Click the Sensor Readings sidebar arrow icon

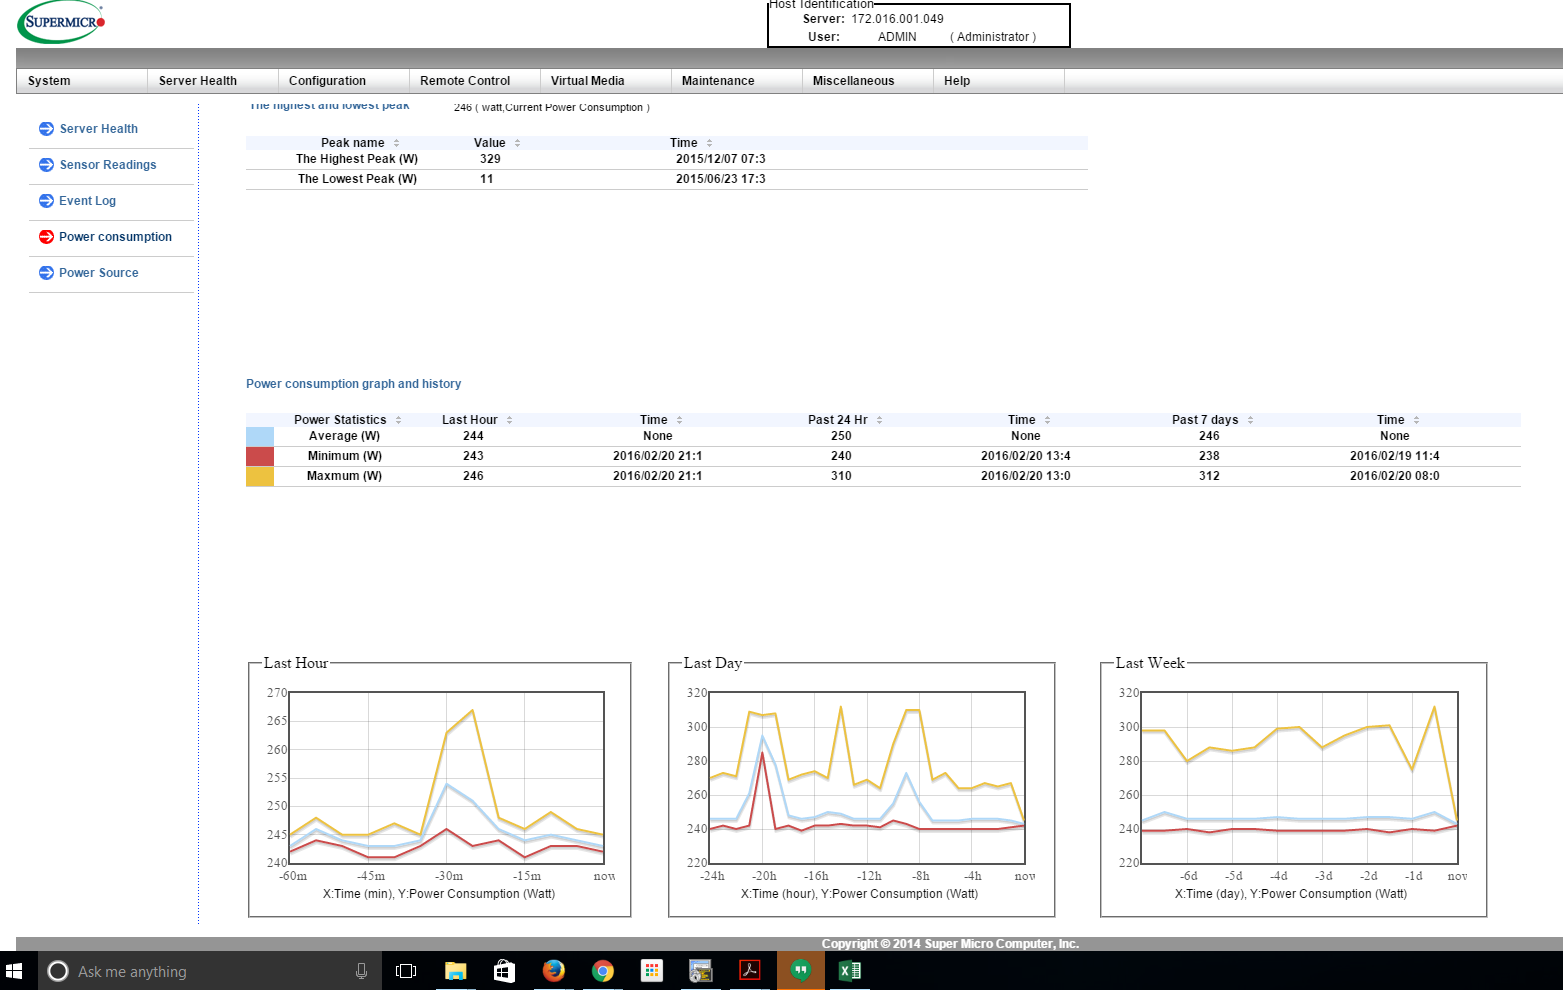[x=46, y=165]
